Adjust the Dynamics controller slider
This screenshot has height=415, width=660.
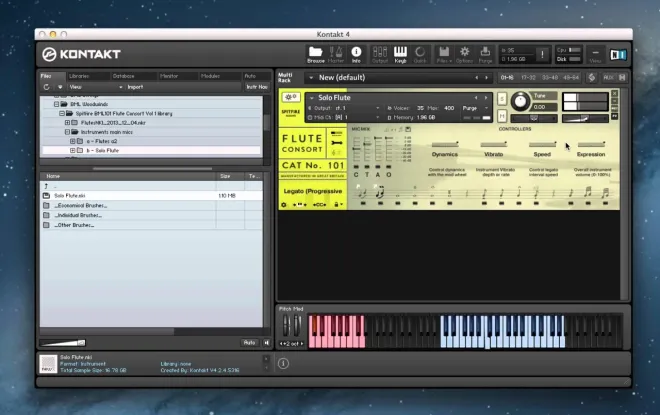[x=445, y=144]
